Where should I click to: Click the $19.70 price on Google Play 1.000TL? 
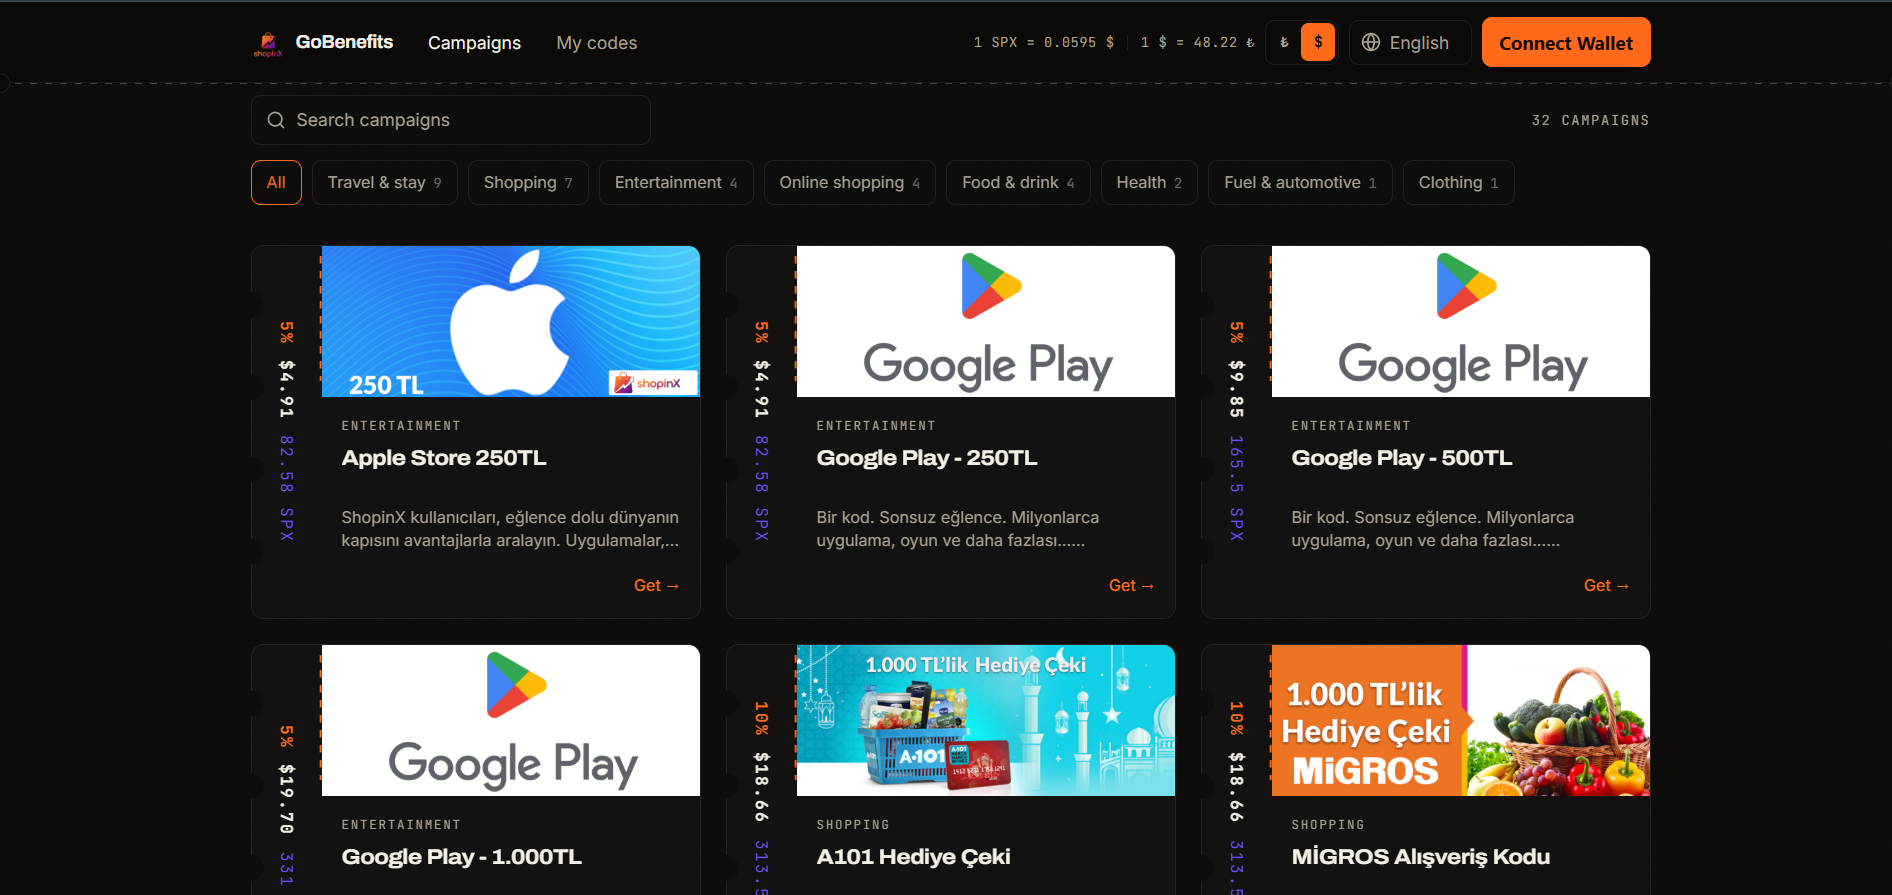click(x=287, y=798)
